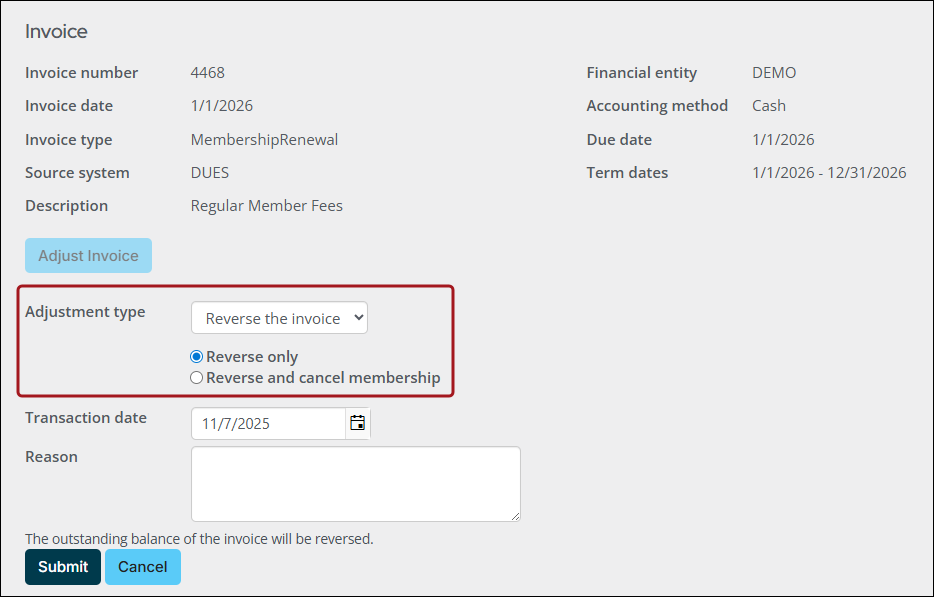This screenshot has height=597, width=934.
Task: Open the date picker calendar icon
Action: (x=357, y=423)
